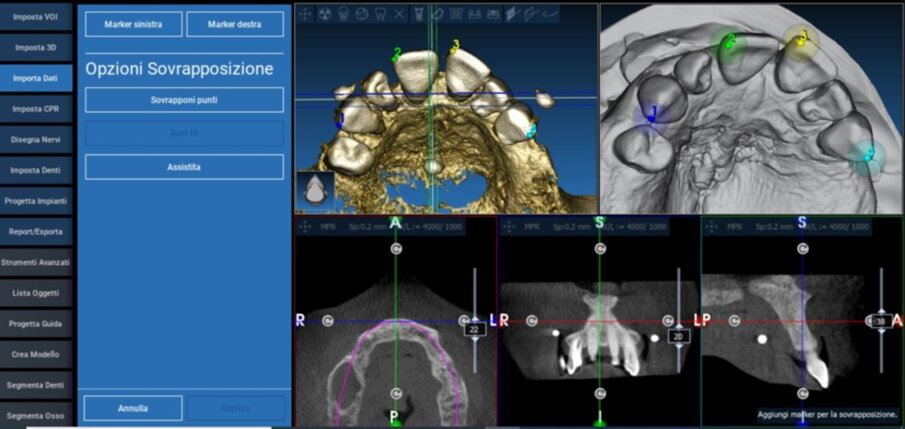Image resolution: width=905 pixels, height=429 pixels.
Task: Click the move icon in the axial MPR header
Action: pos(305,227)
